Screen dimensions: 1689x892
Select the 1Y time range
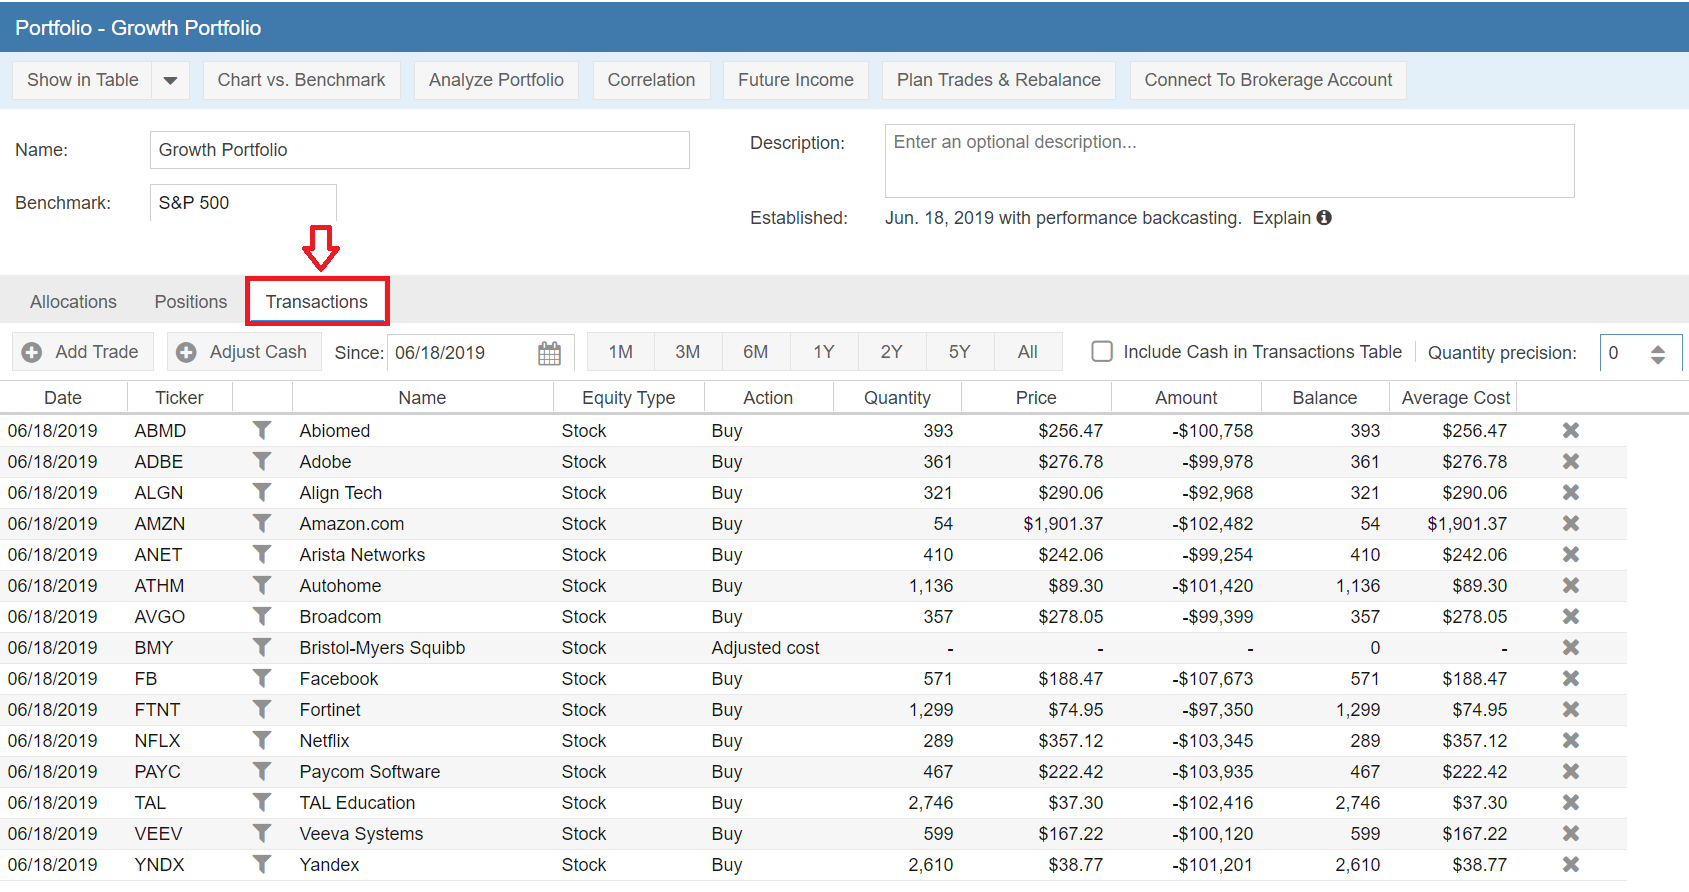823,352
